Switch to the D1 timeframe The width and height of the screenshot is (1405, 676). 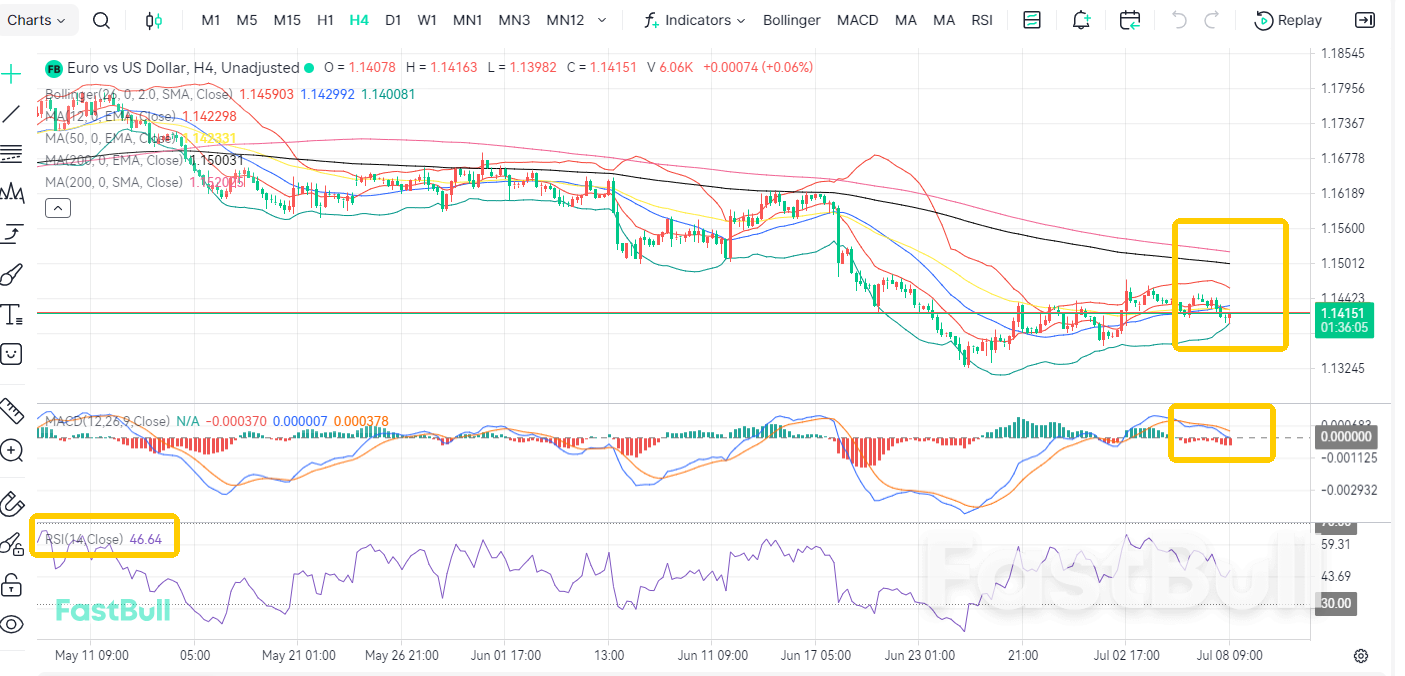tap(393, 20)
